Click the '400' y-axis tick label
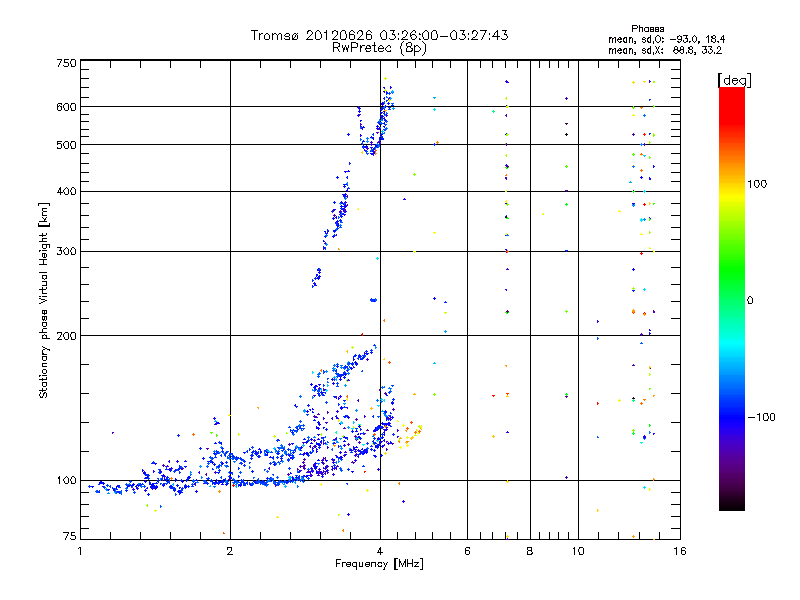Image resolution: width=800 pixels, height=600 pixels. pyautogui.click(x=66, y=191)
